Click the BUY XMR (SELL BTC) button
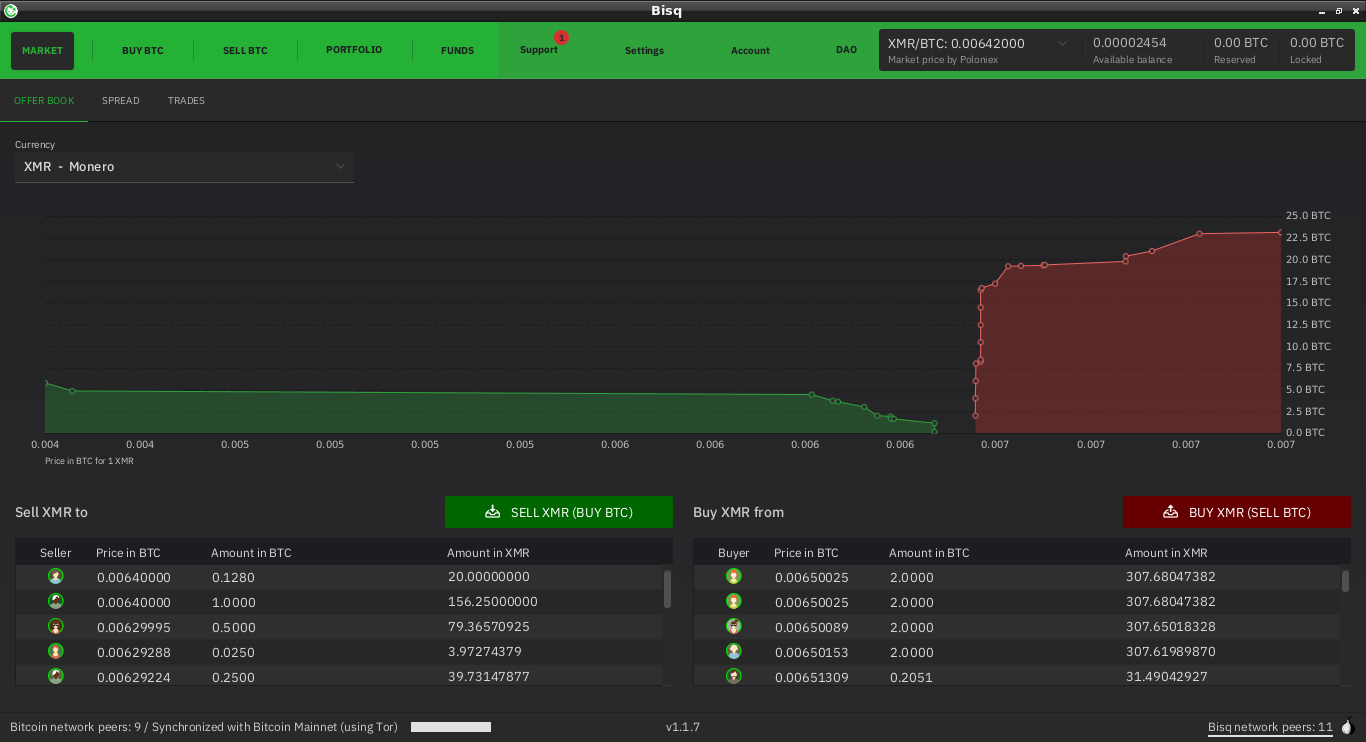The image size is (1366, 742). click(x=1237, y=512)
